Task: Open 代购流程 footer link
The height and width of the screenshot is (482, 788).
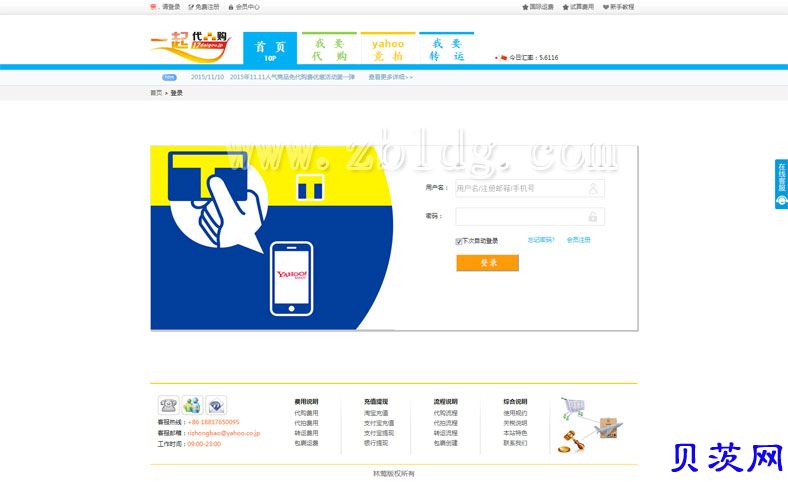Action: click(446, 413)
